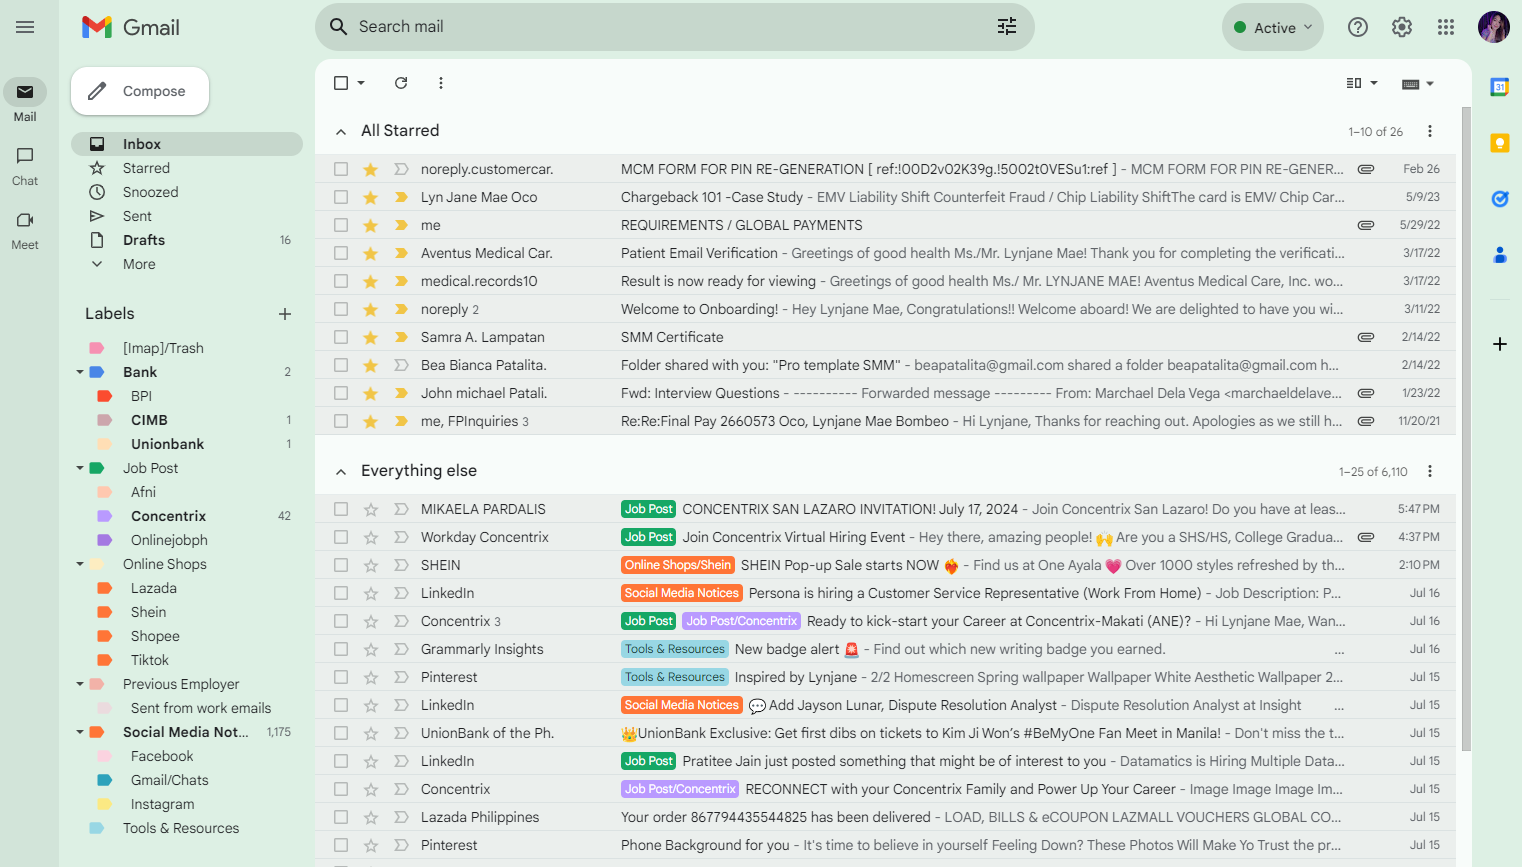Open Google Tasks side panel
1522x867 pixels.
click(x=1500, y=199)
